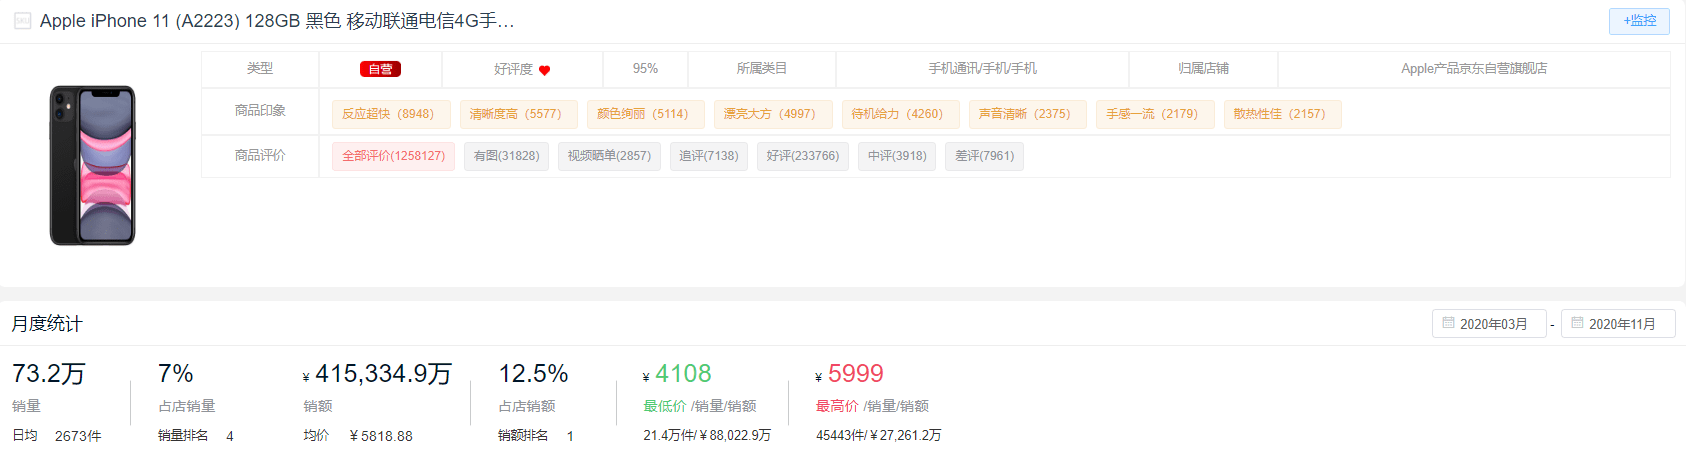Click the 12.5% store revenue share

533,374
